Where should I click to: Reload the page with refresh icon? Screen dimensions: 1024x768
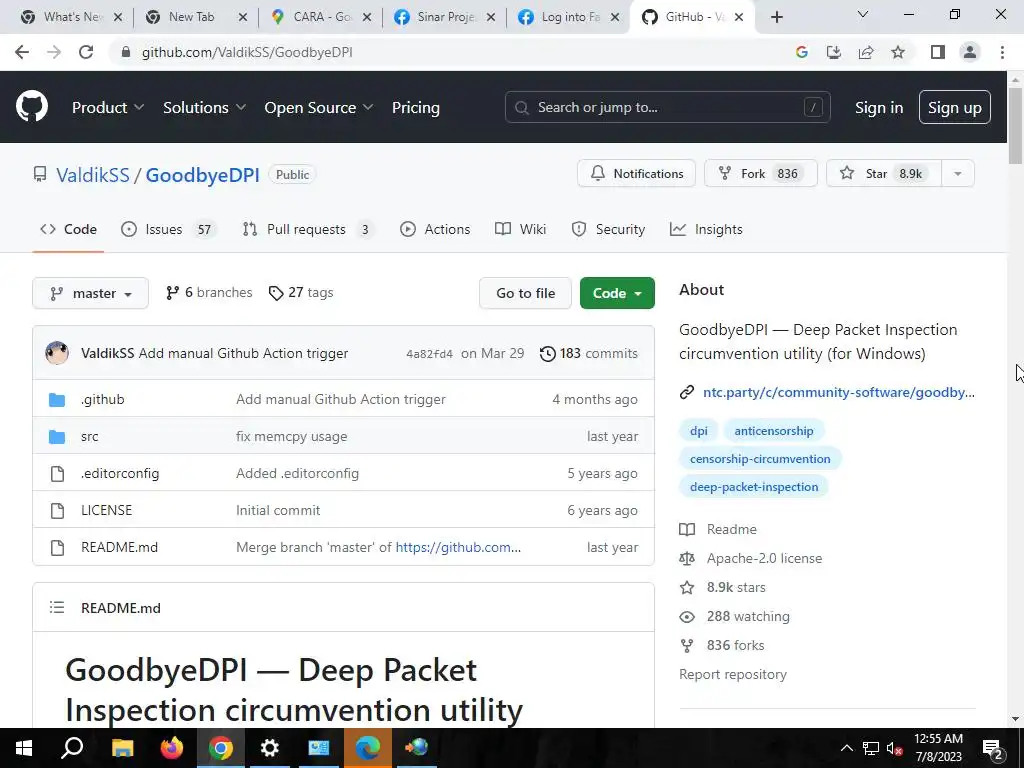(86, 52)
